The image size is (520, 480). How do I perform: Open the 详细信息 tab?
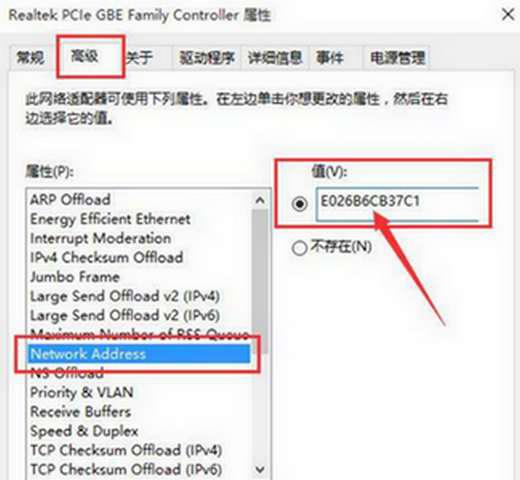pos(275,58)
